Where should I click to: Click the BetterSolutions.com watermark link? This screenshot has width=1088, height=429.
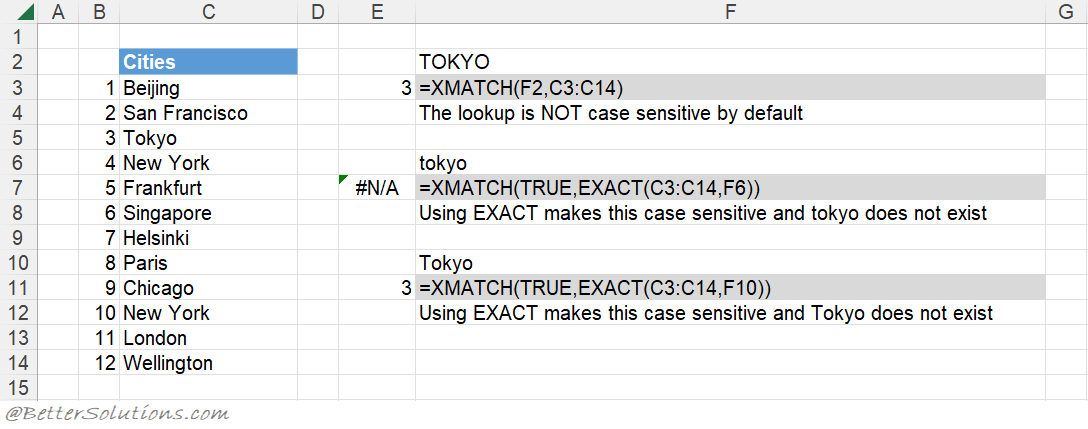(116, 413)
